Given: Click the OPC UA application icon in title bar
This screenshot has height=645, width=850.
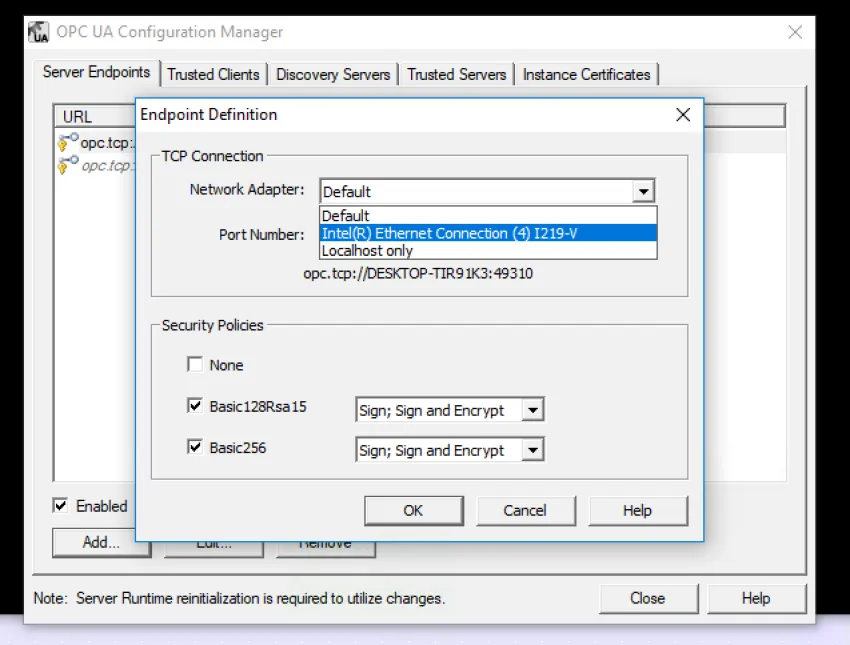Looking at the screenshot, I should pyautogui.click(x=38, y=32).
